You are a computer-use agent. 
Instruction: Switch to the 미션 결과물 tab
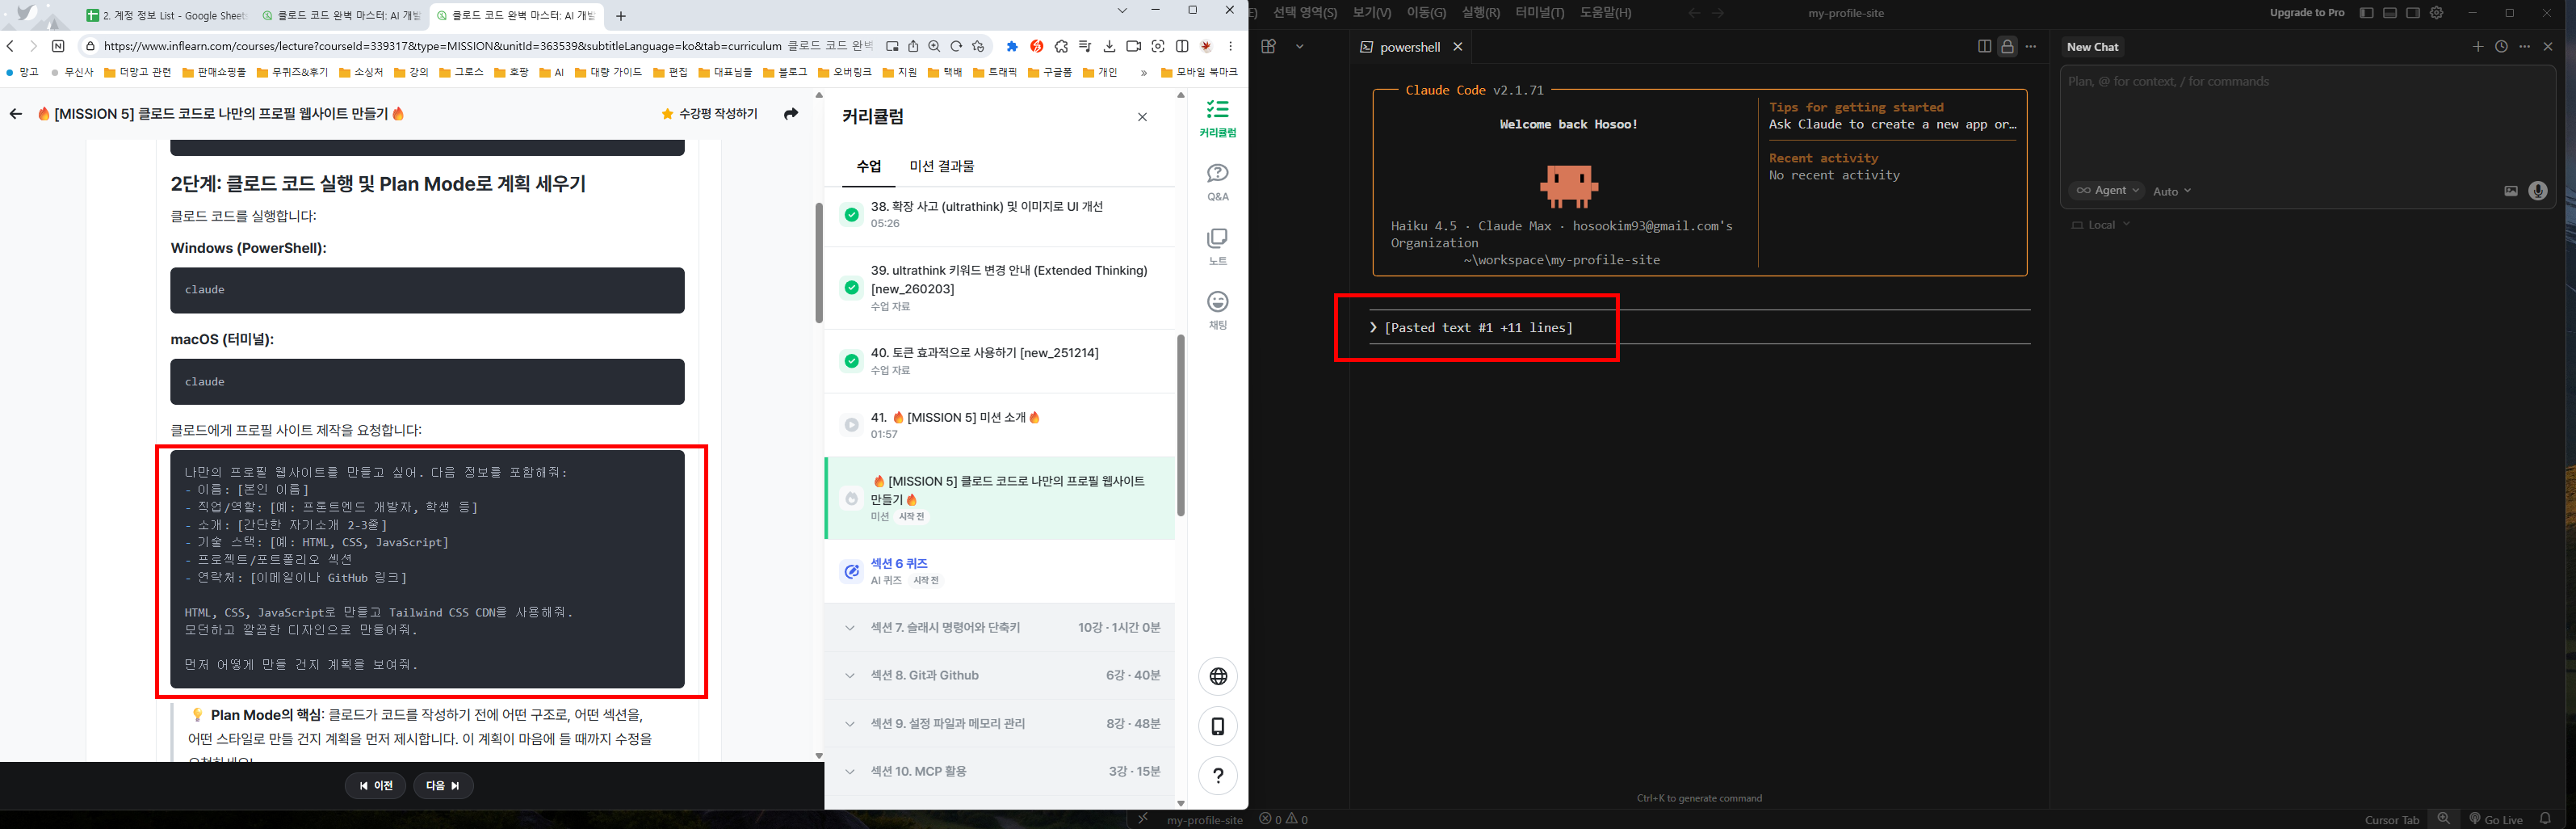pos(941,167)
